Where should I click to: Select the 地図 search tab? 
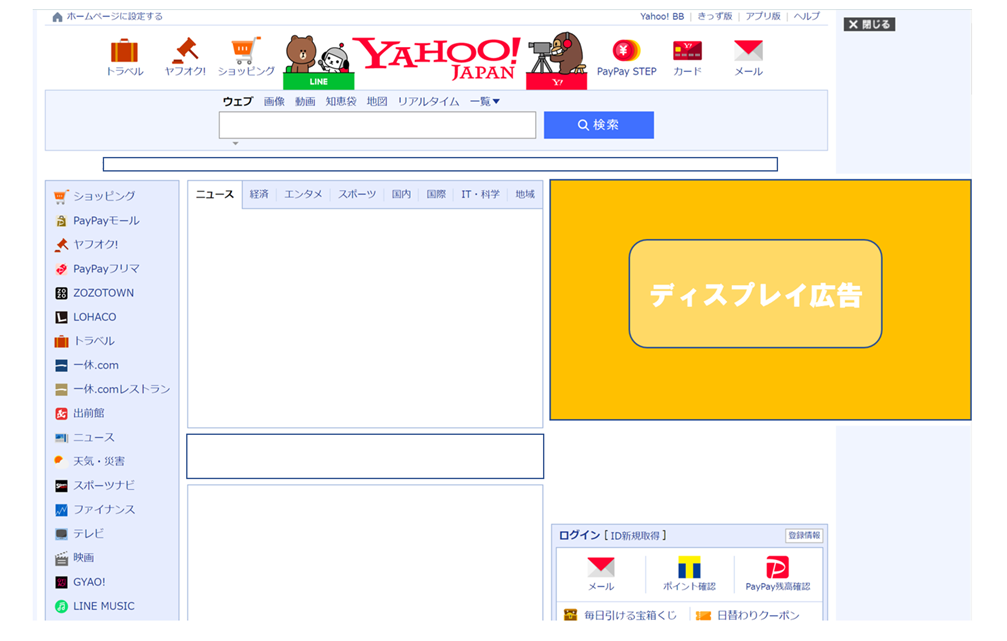[x=377, y=101]
